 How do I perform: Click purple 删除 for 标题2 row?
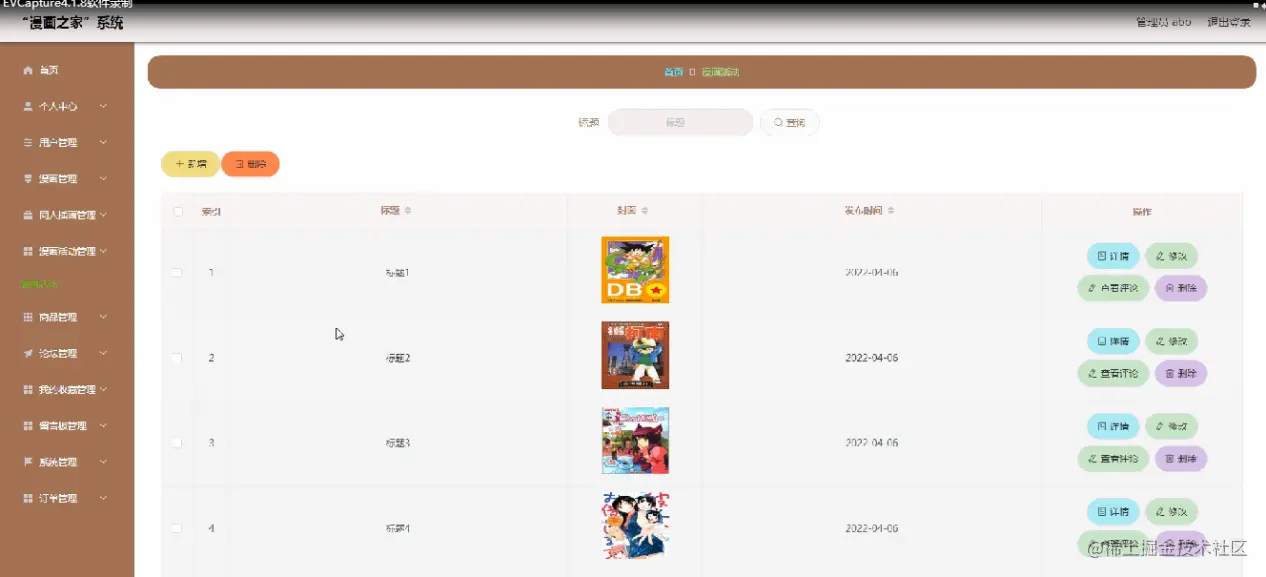(x=1181, y=373)
